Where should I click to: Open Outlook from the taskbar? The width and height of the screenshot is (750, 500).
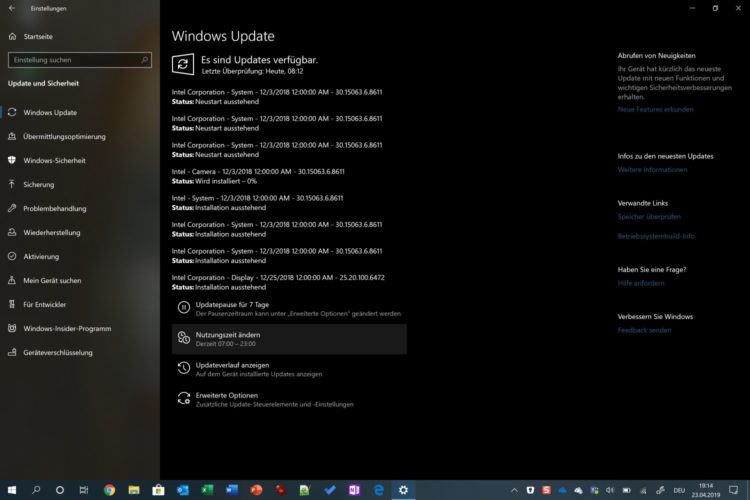click(183, 490)
